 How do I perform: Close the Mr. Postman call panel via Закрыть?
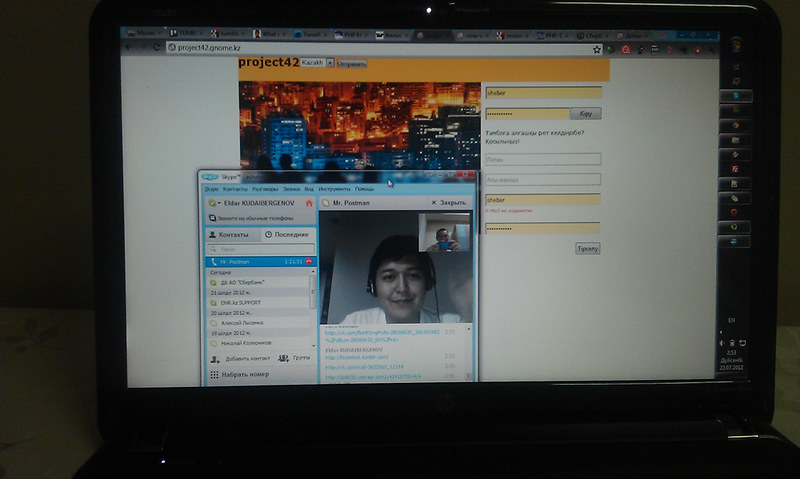point(448,203)
